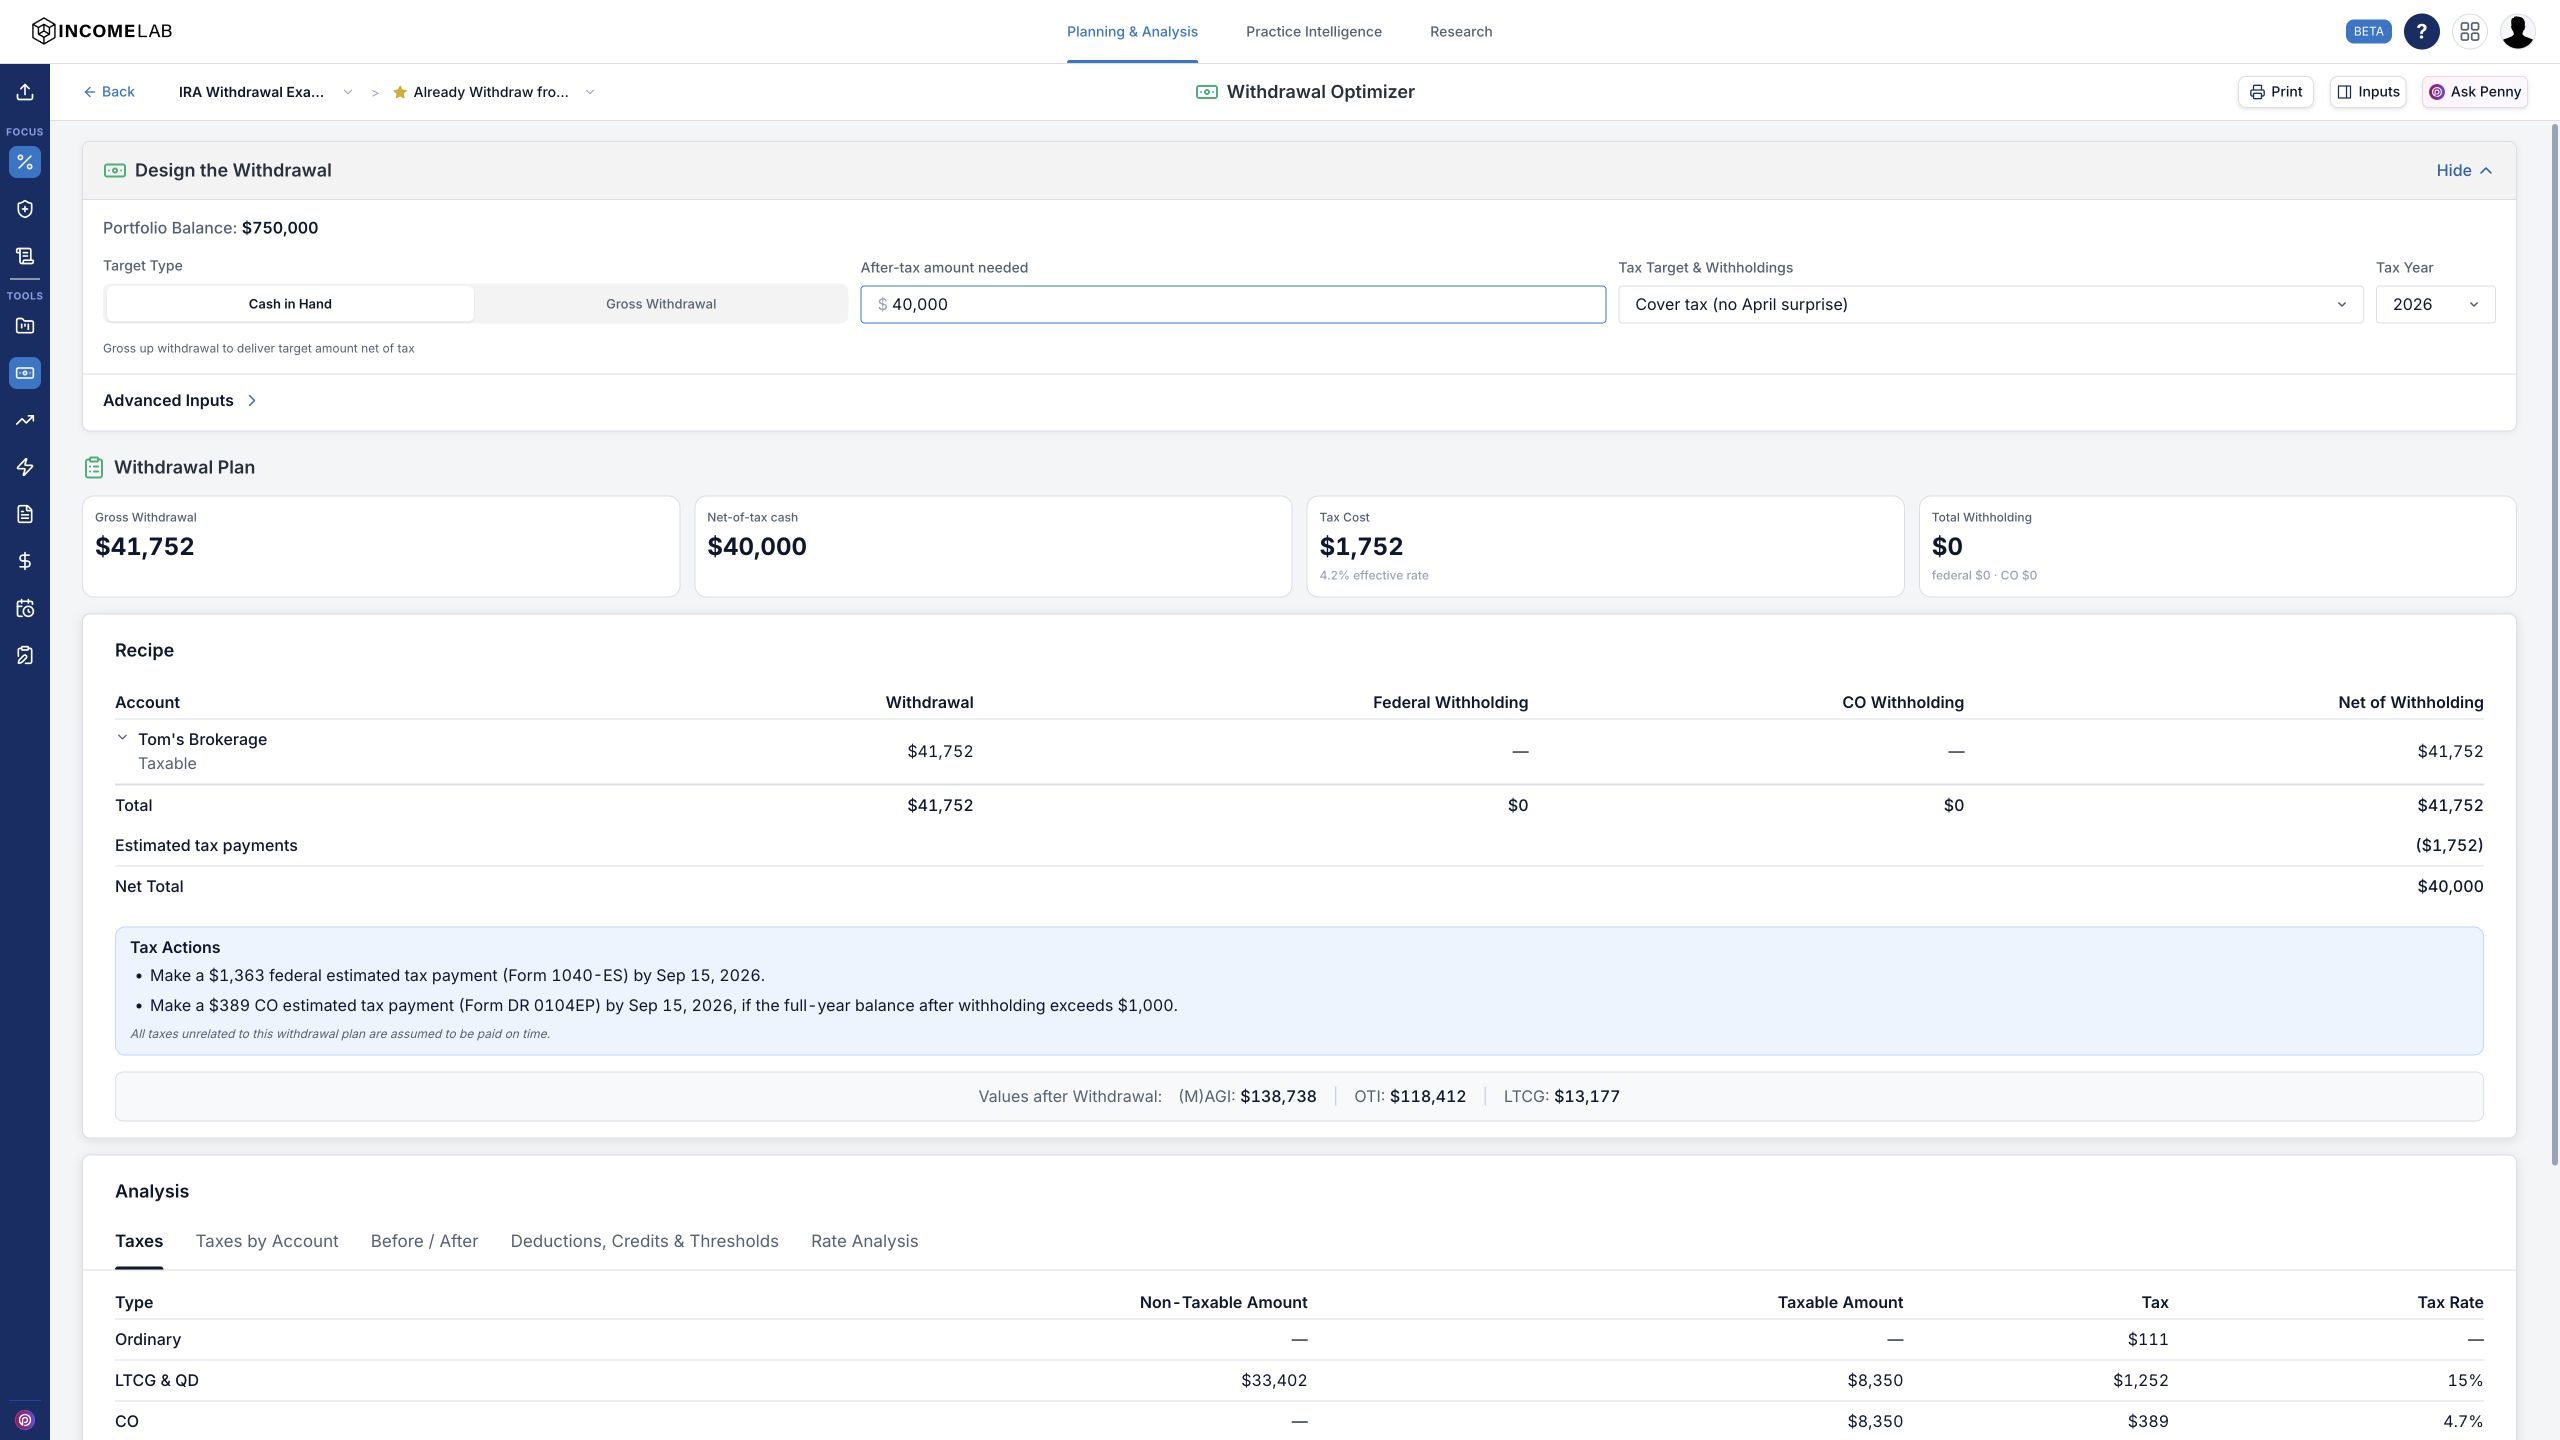Image resolution: width=2560 pixels, height=1440 pixels.
Task: Click the LTCG $13,177 value
Action: click(1586, 1096)
